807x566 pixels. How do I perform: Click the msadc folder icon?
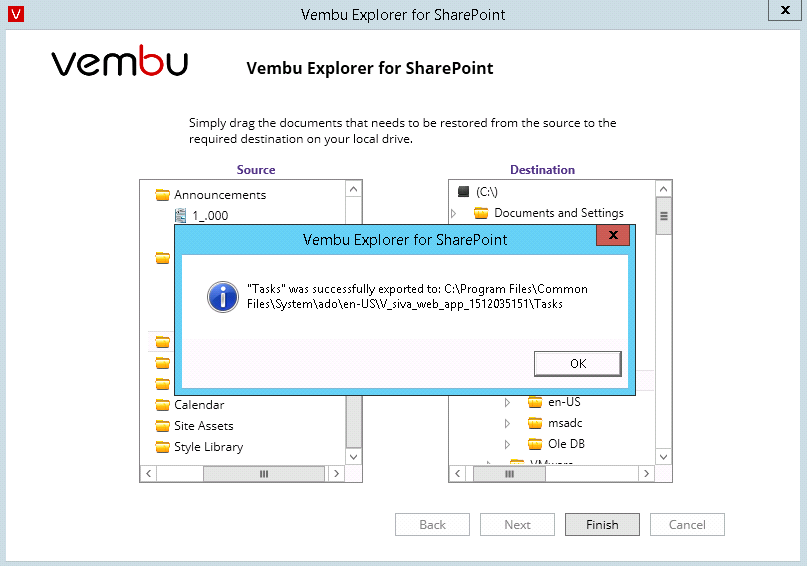pos(535,423)
